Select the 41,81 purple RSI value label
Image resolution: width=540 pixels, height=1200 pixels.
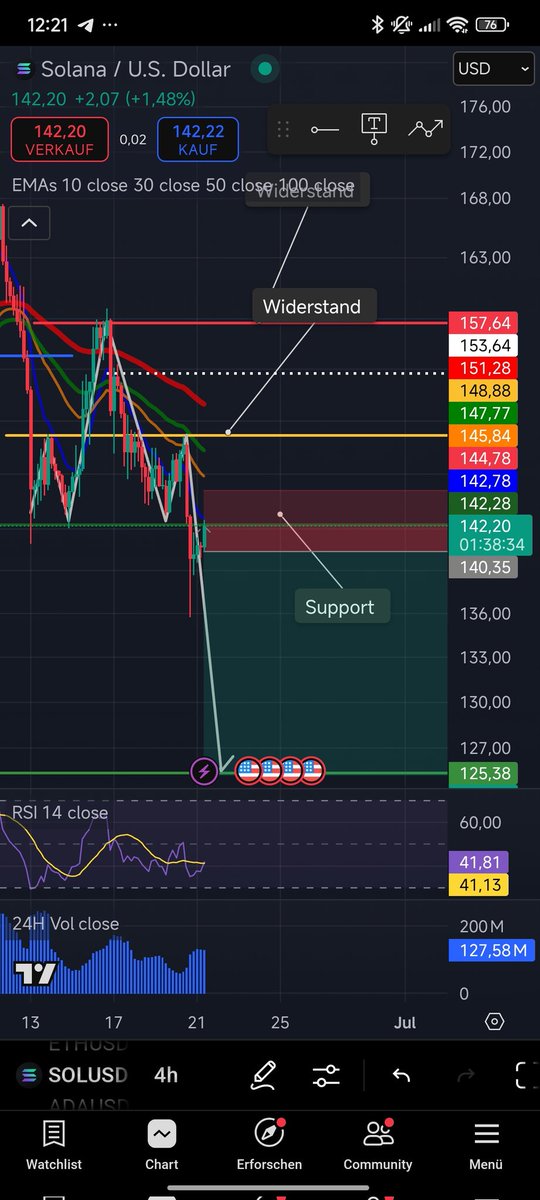click(x=479, y=862)
